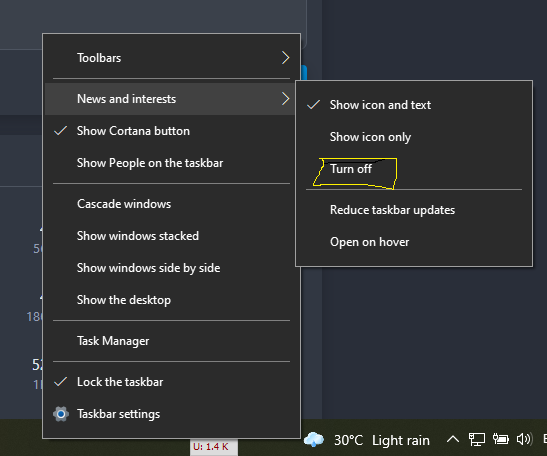Expand the Toolbars submenu arrow

[285, 58]
